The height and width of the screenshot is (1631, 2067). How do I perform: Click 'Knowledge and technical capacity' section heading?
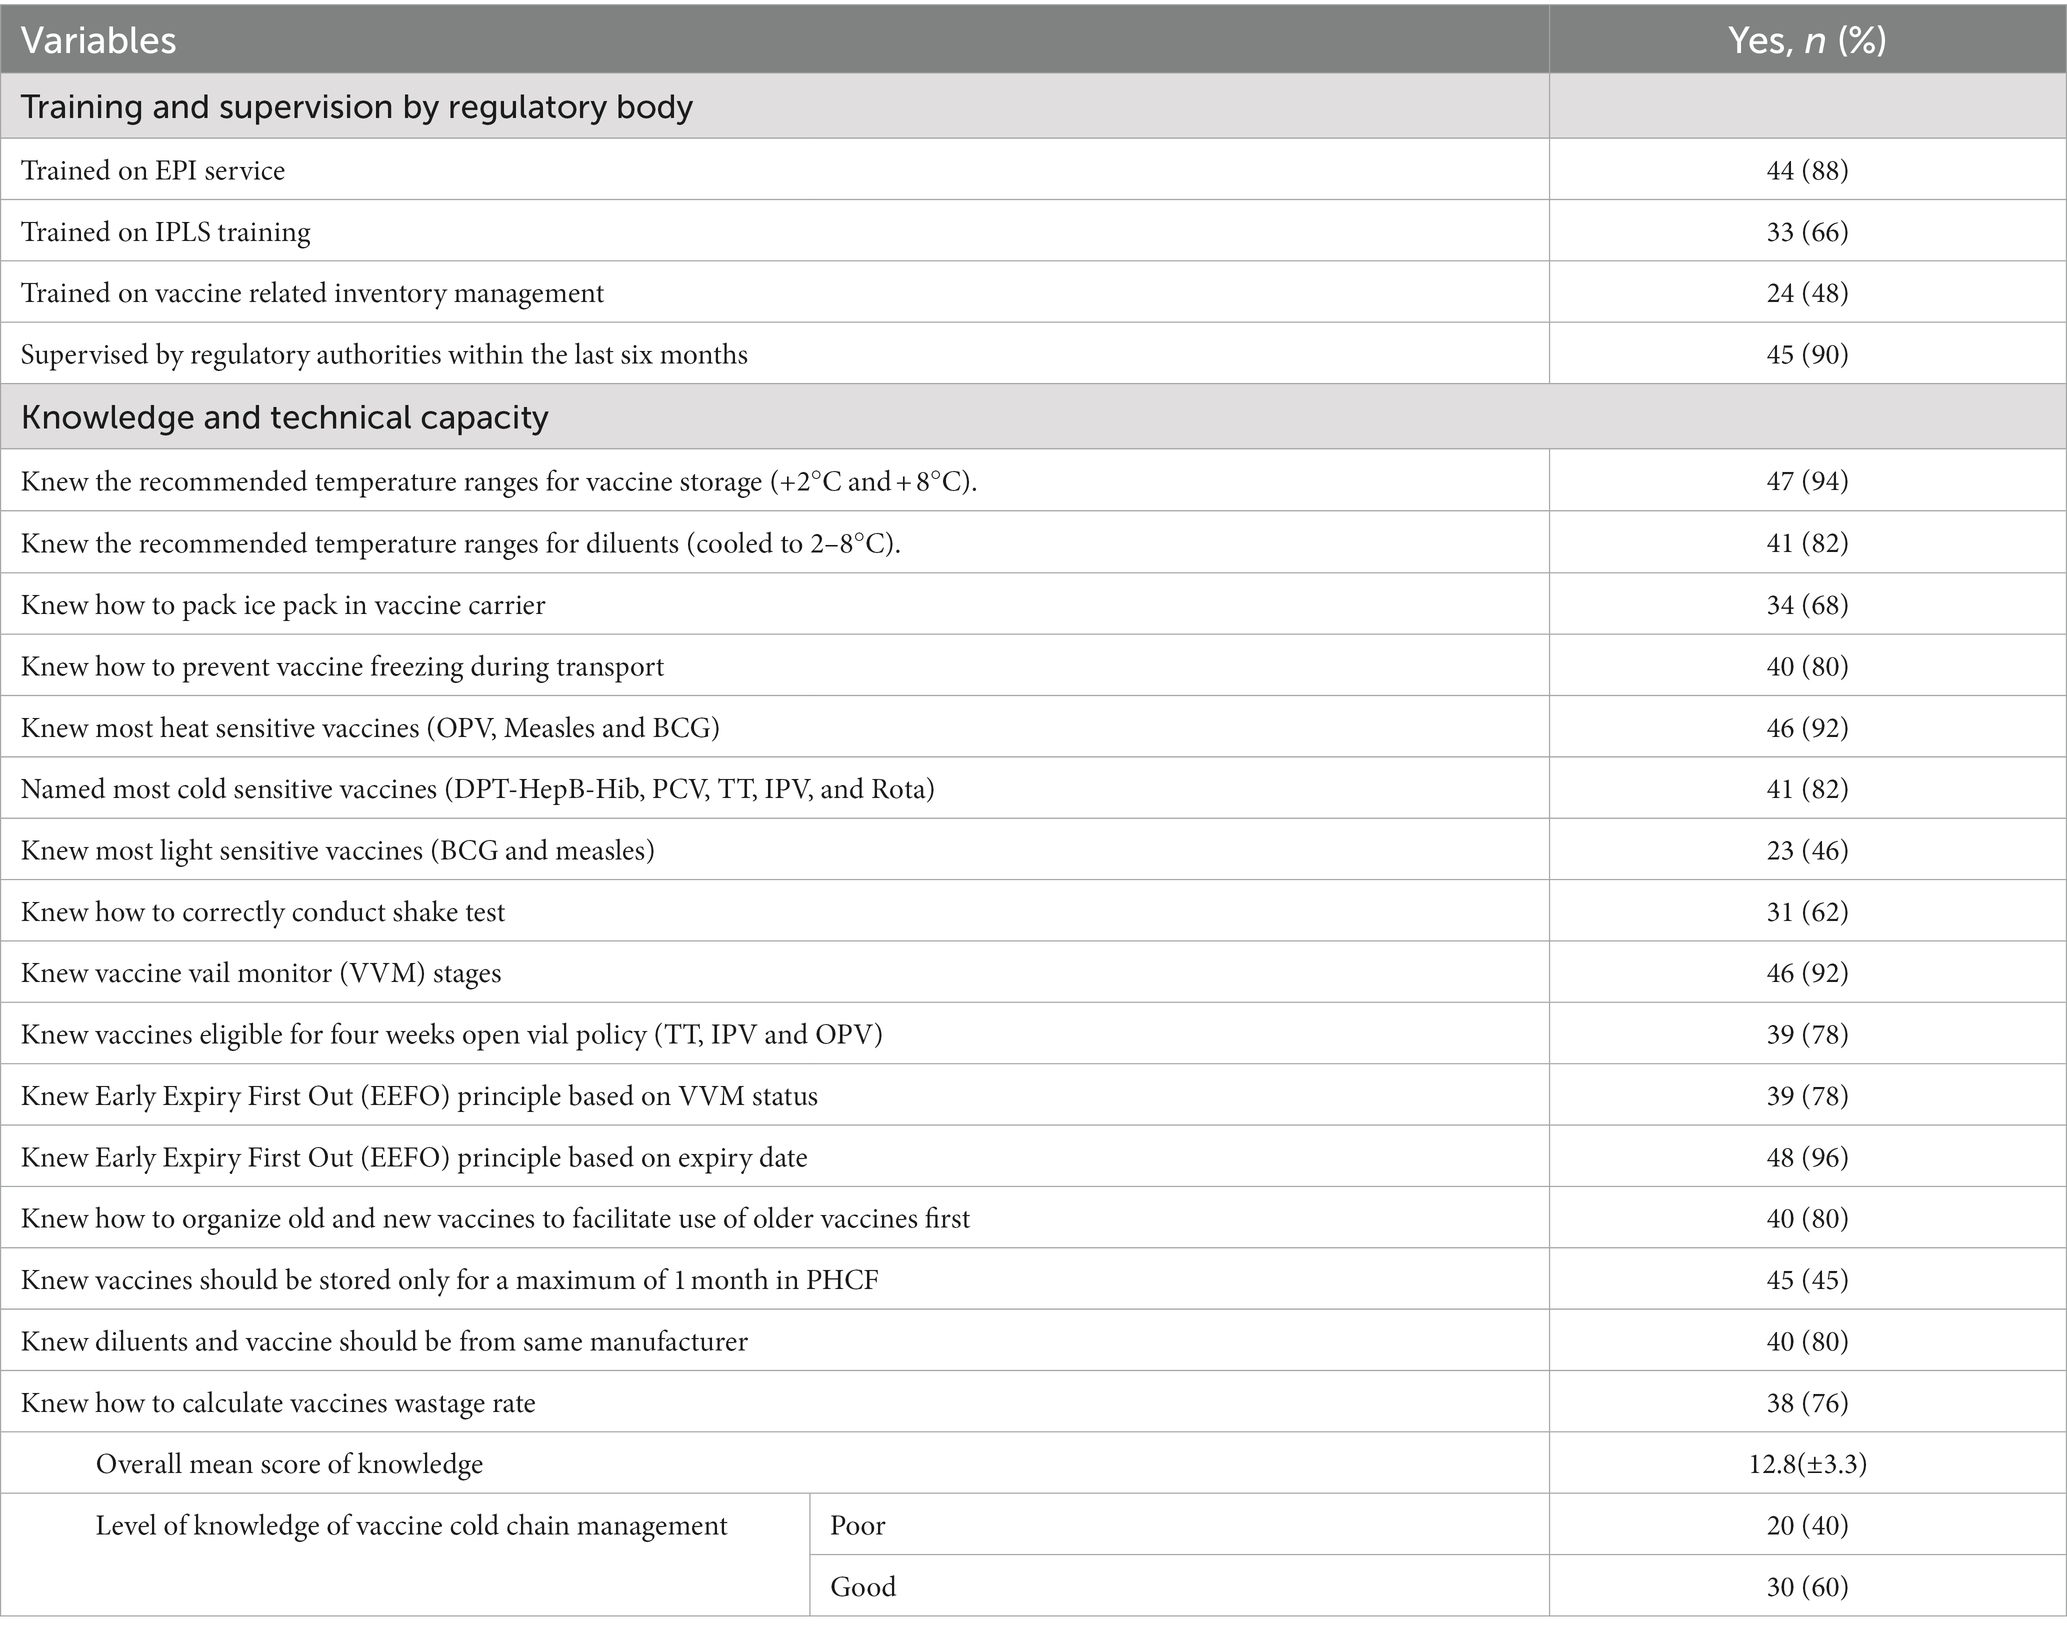tap(284, 417)
